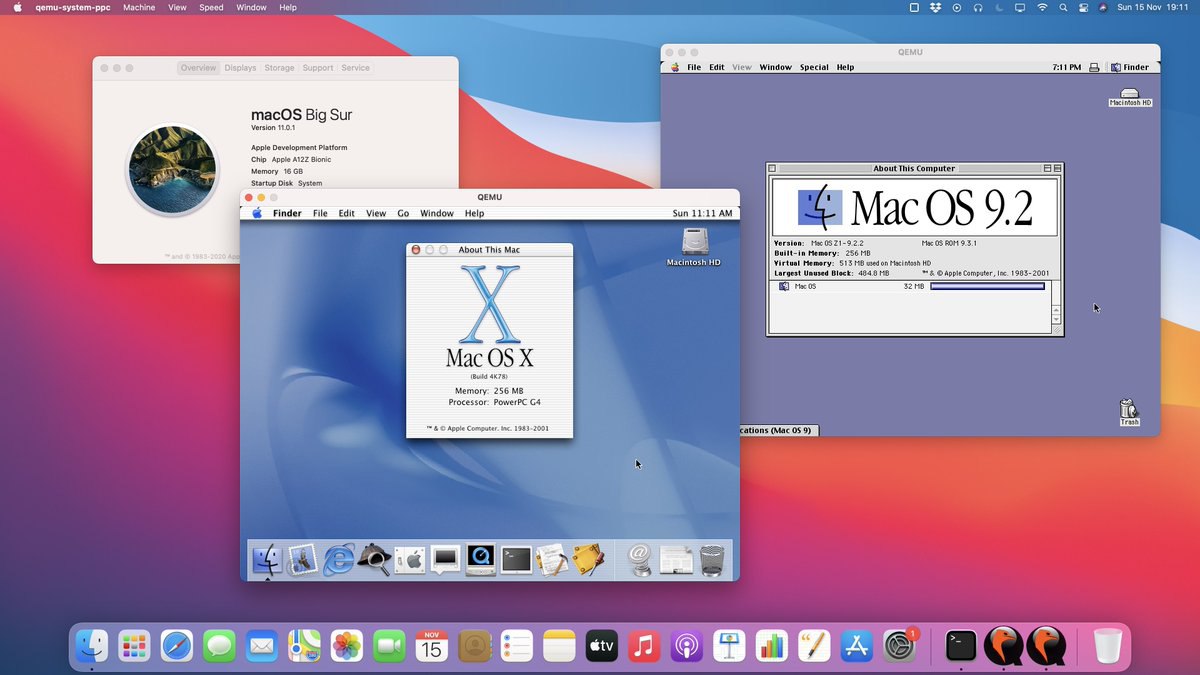Click the Mac OS memory usage bar
The height and width of the screenshot is (675, 1200).
click(x=987, y=286)
